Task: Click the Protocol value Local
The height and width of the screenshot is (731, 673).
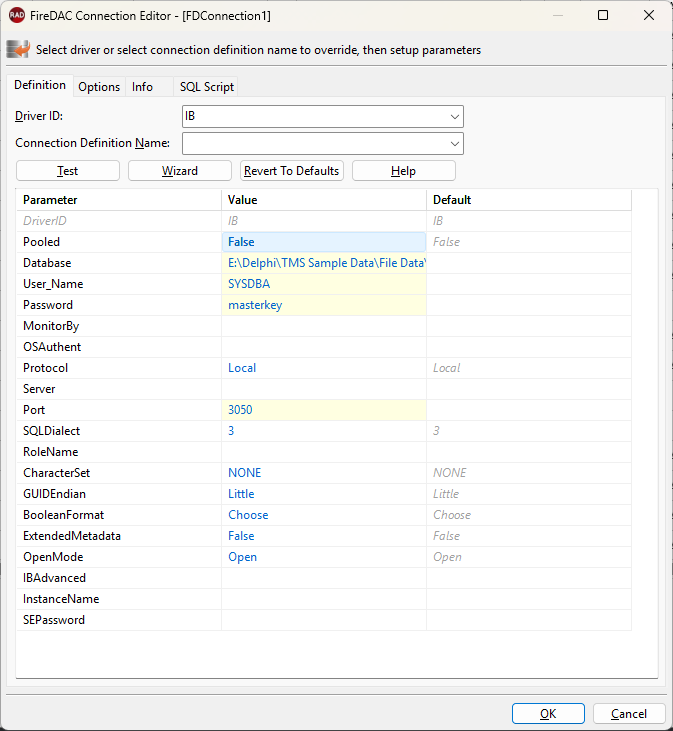Action: 323,368
